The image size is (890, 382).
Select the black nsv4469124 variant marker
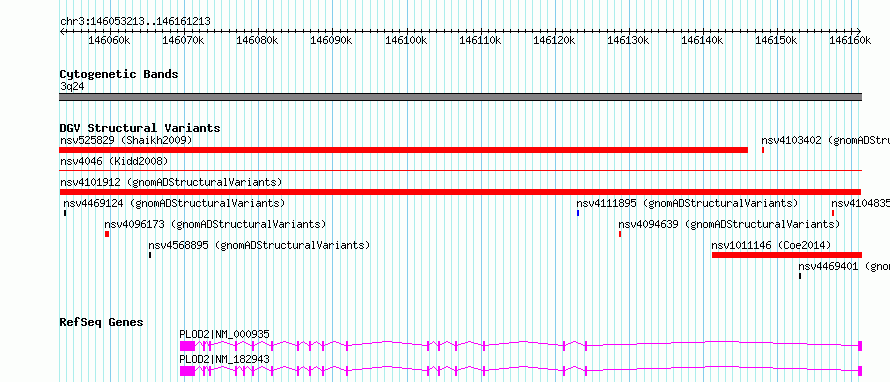65,213
